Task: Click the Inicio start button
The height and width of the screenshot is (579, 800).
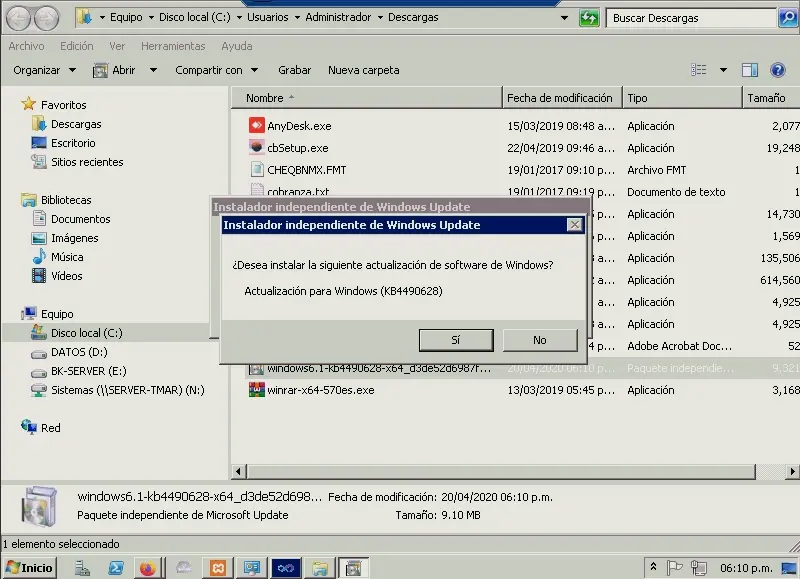Action: 30,568
